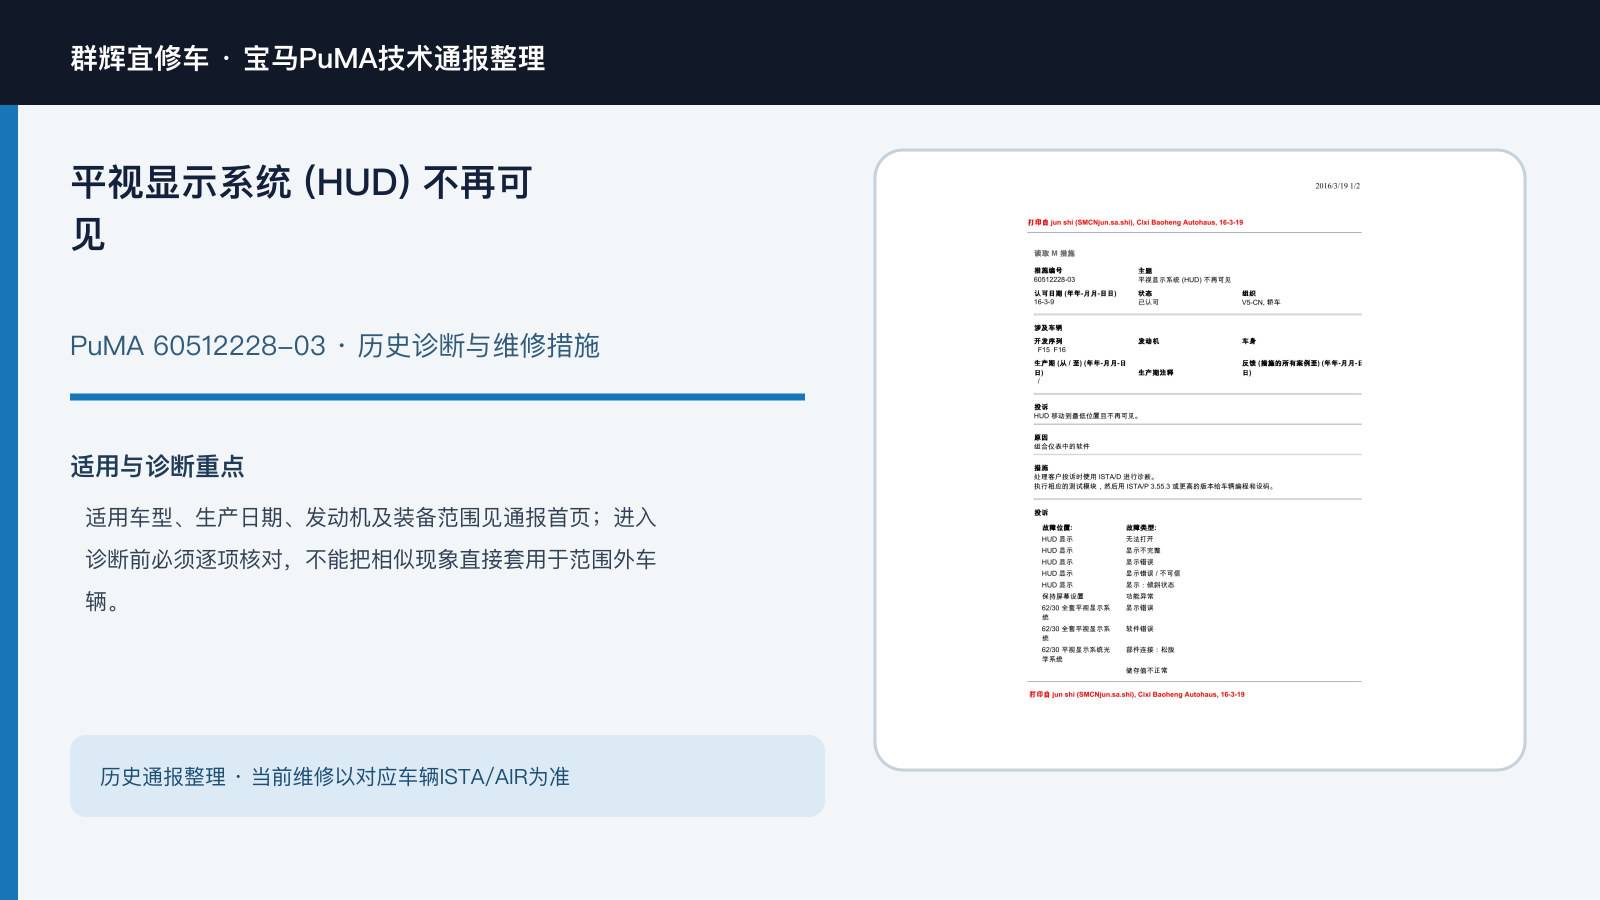Click the PuMA 60512228-03 subtitle line
Viewport: 1600px width, 900px height.
pos(335,346)
